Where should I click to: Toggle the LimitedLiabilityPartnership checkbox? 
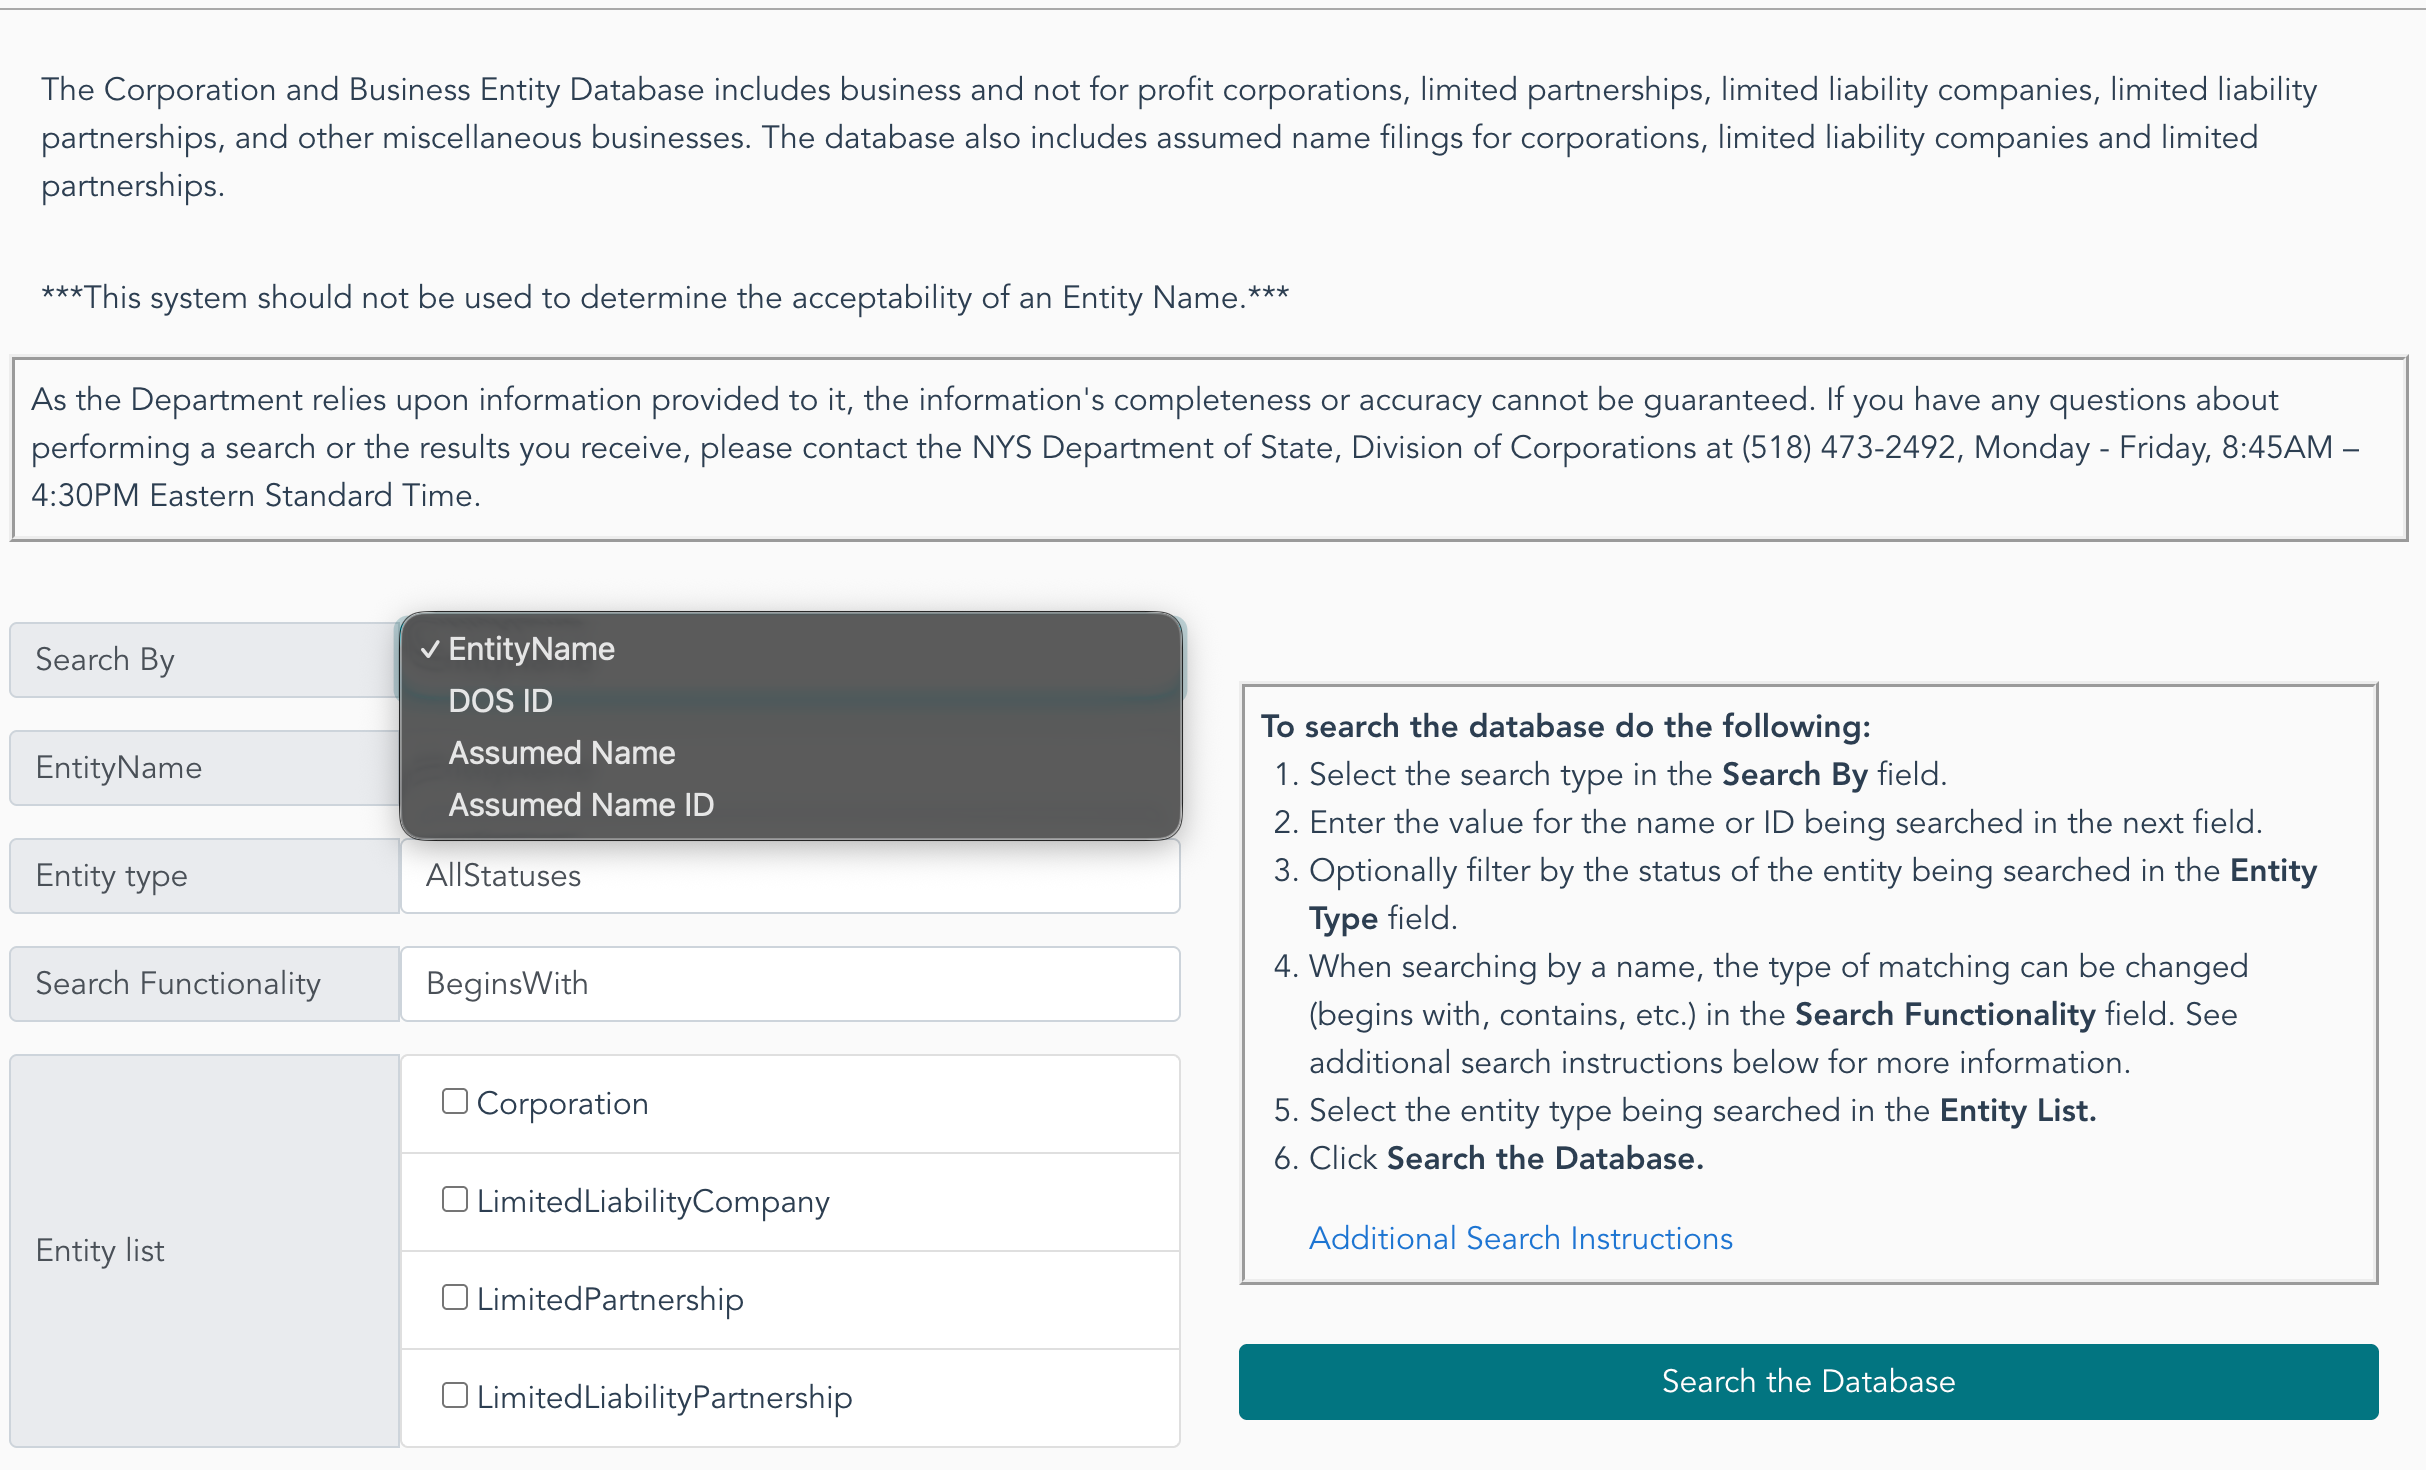455,1395
